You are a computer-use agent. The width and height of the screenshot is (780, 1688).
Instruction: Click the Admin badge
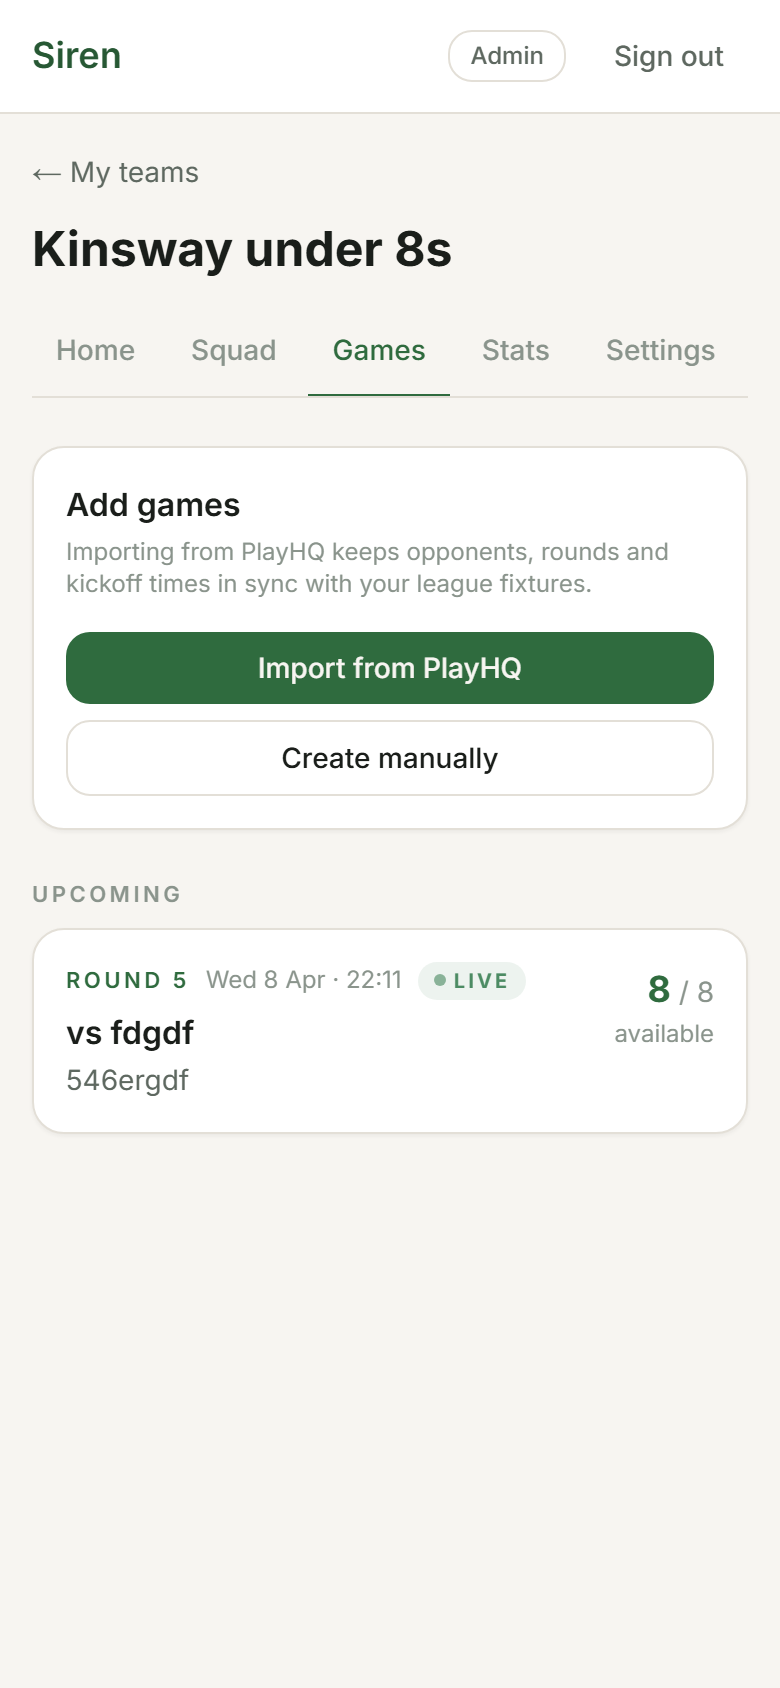point(507,56)
